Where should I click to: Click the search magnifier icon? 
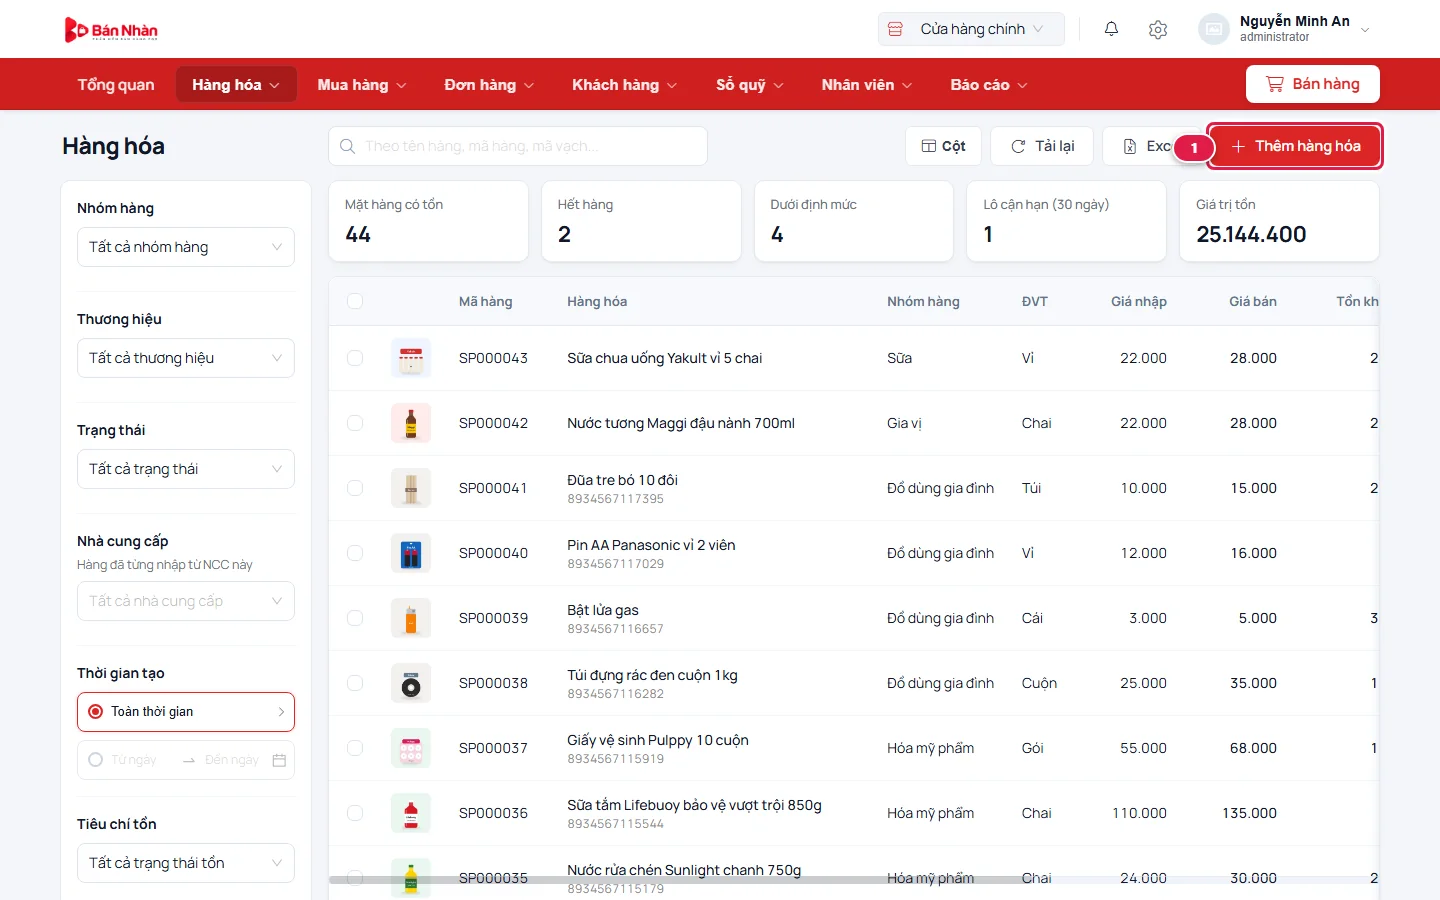coord(348,146)
